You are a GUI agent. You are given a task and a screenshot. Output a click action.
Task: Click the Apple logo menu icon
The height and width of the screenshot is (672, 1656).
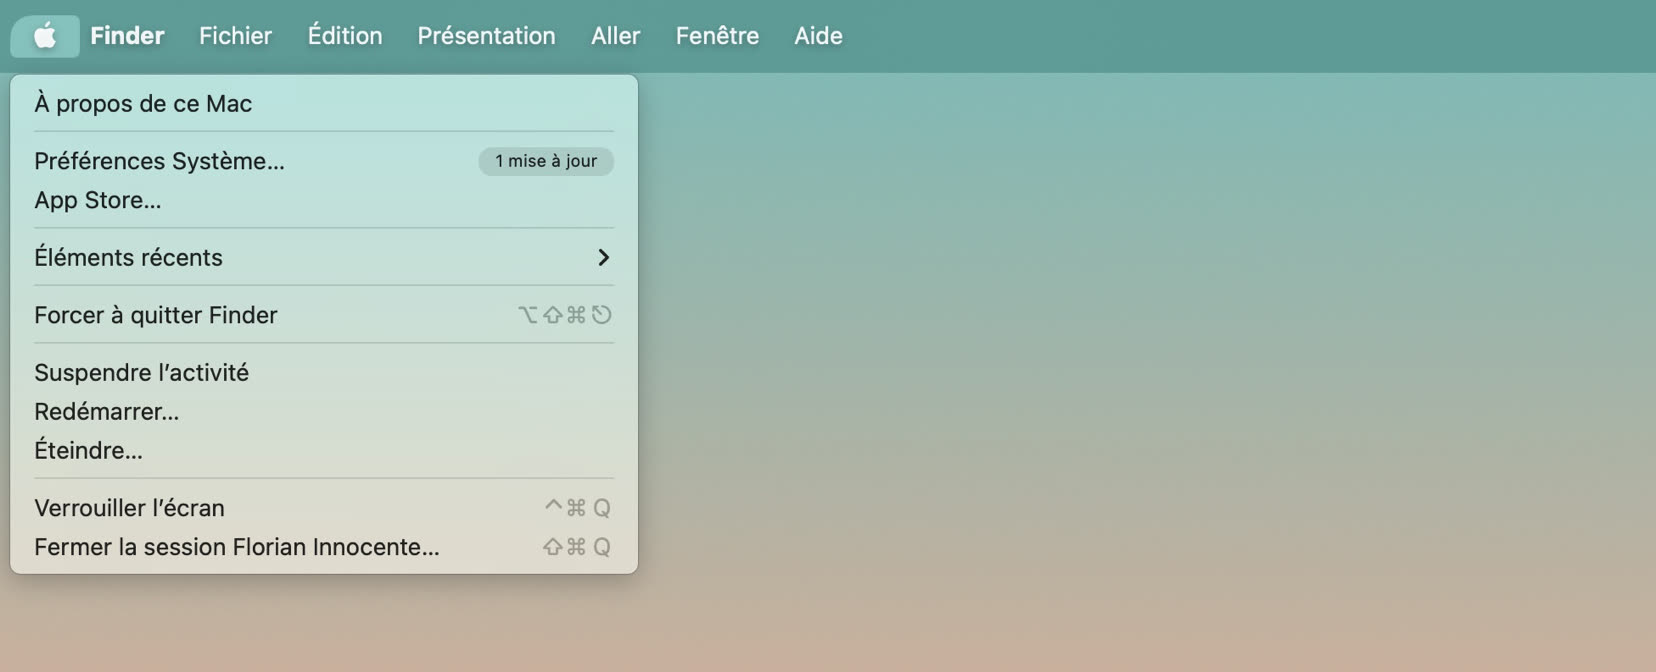point(45,36)
